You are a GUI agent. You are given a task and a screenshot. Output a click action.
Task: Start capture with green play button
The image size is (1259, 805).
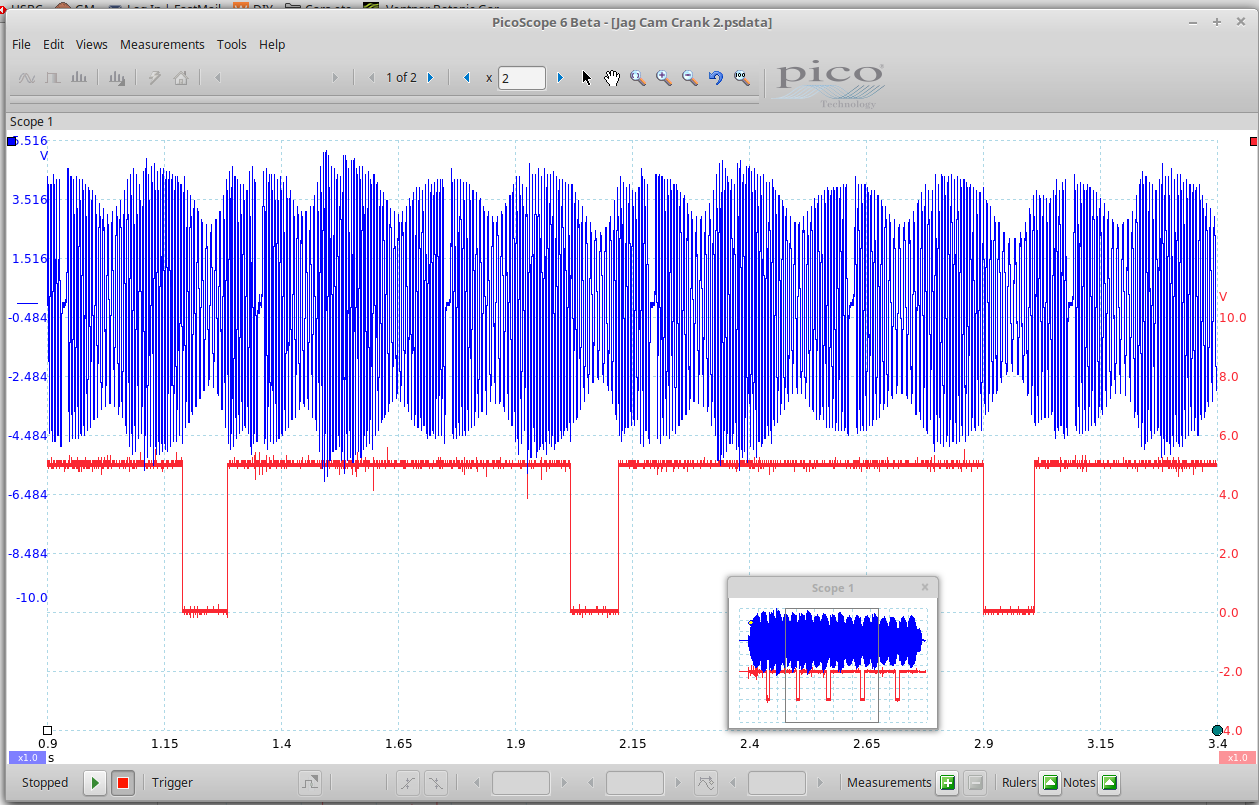click(95, 783)
